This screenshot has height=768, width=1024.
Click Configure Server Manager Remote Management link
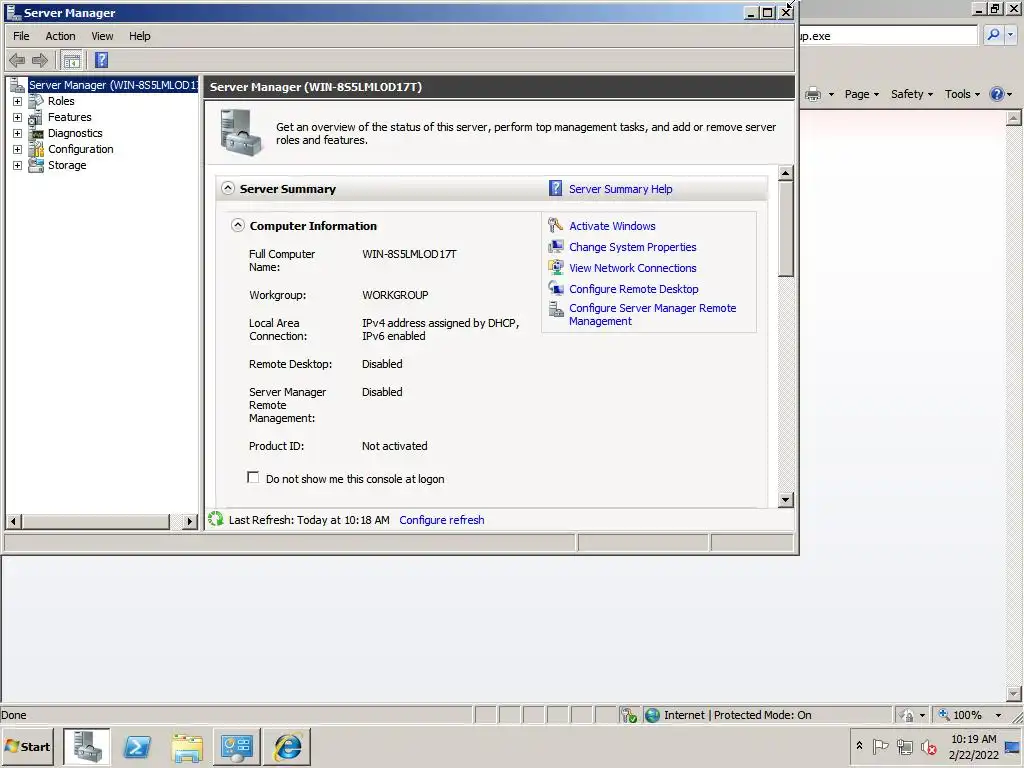652,314
